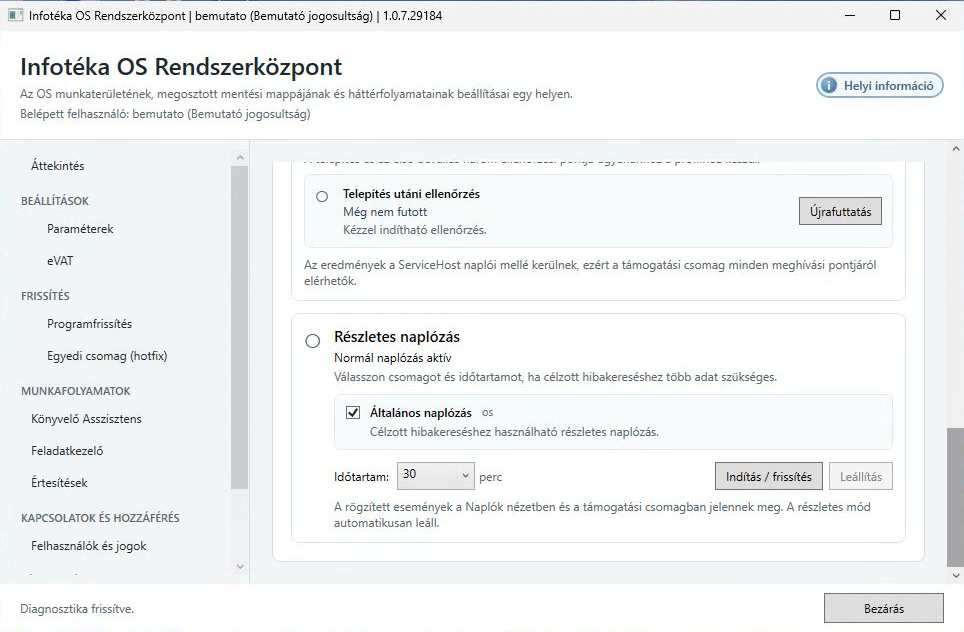Open the Időtartam duration dropdown
The height and width of the screenshot is (632, 964).
[x=435, y=476]
